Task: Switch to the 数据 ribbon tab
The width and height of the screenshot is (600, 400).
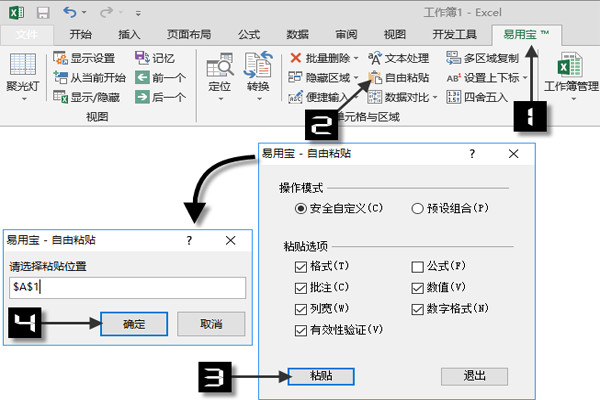Action: (298, 34)
